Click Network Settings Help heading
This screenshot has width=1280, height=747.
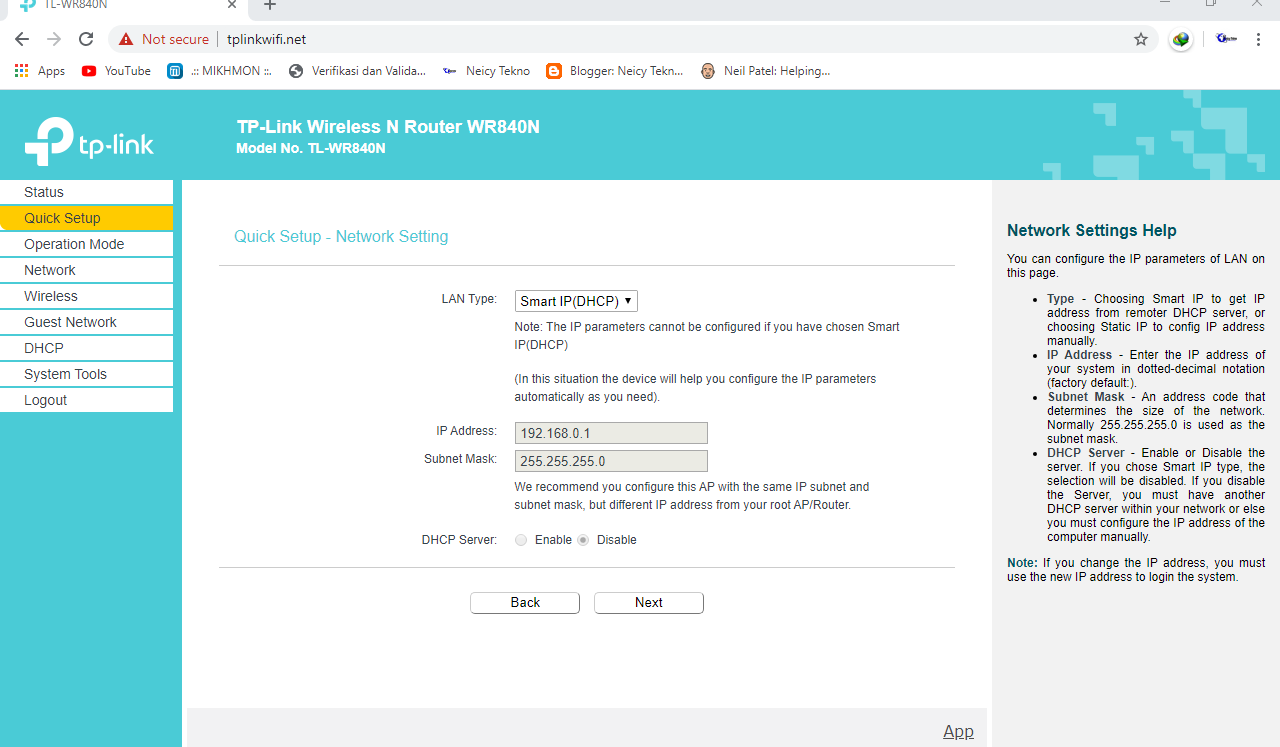tap(1092, 231)
